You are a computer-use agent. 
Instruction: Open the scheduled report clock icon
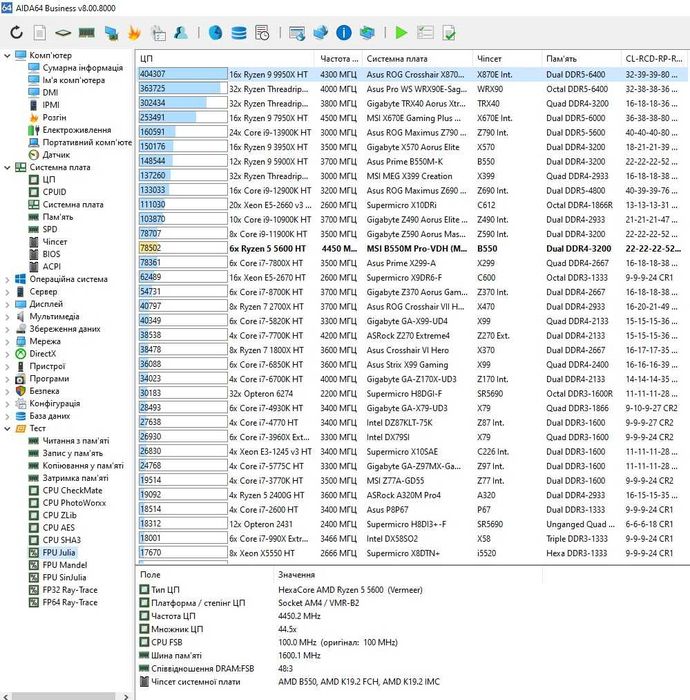click(x=262, y=33)
